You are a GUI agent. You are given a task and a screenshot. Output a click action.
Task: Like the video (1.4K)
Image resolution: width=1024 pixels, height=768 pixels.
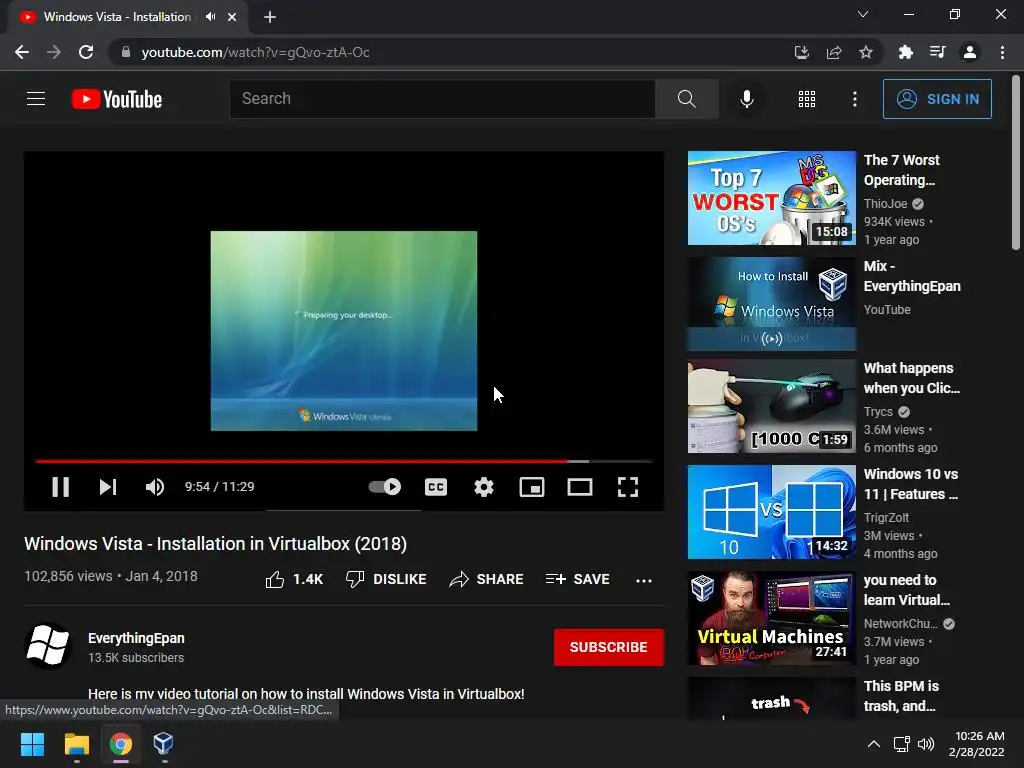[294, 579]
